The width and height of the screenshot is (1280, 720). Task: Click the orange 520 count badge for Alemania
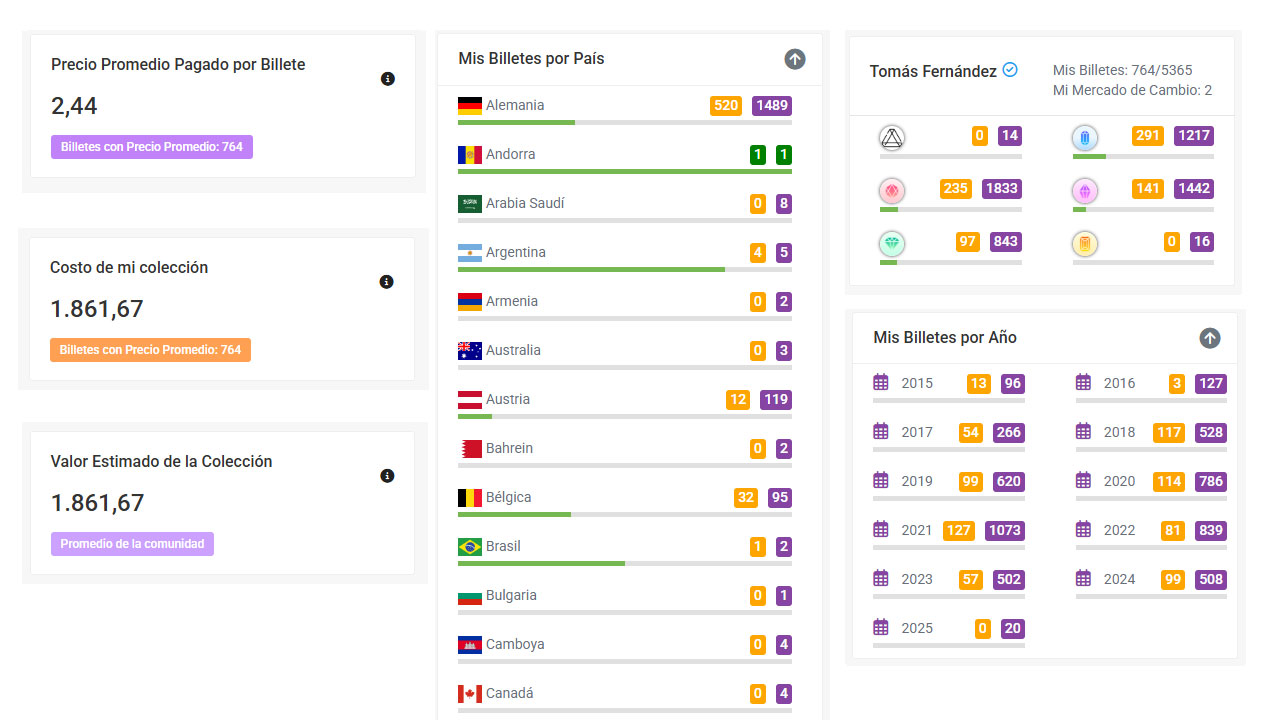pyautogui.click(x=726, y=106)
